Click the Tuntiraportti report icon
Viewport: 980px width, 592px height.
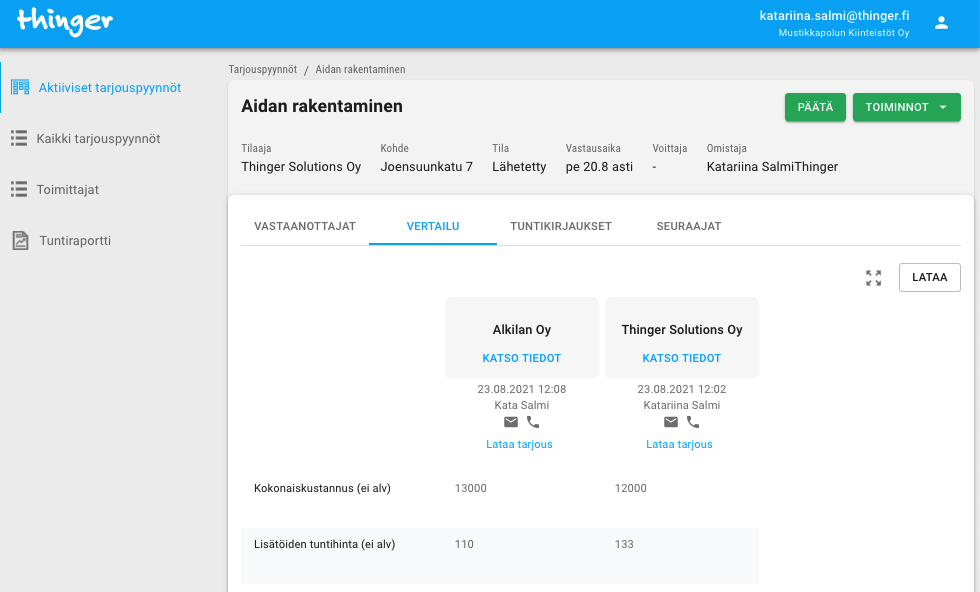coord(21,240)
